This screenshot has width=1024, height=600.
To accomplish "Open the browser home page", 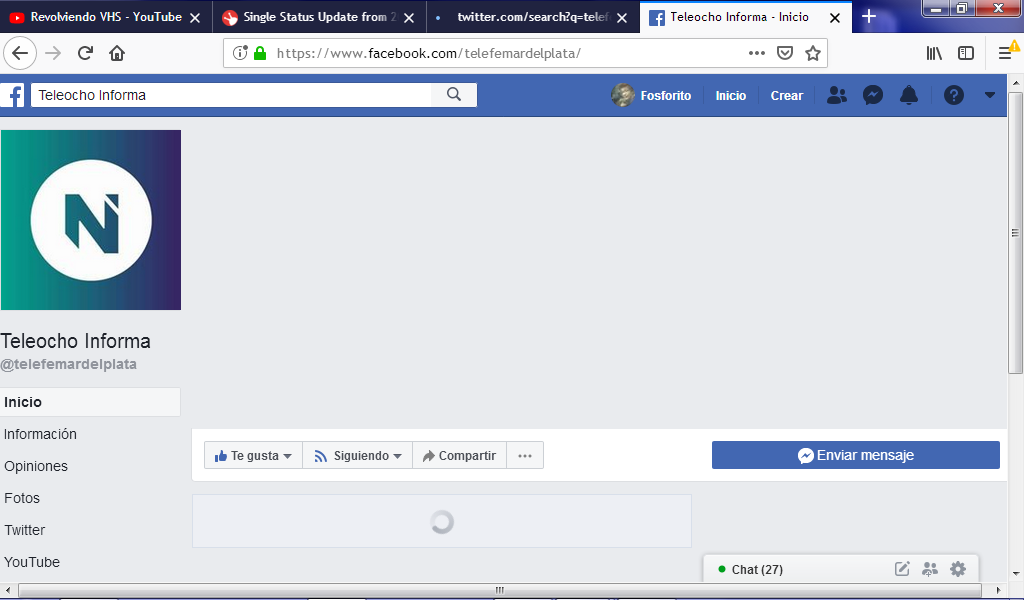I will coord(117,53).
